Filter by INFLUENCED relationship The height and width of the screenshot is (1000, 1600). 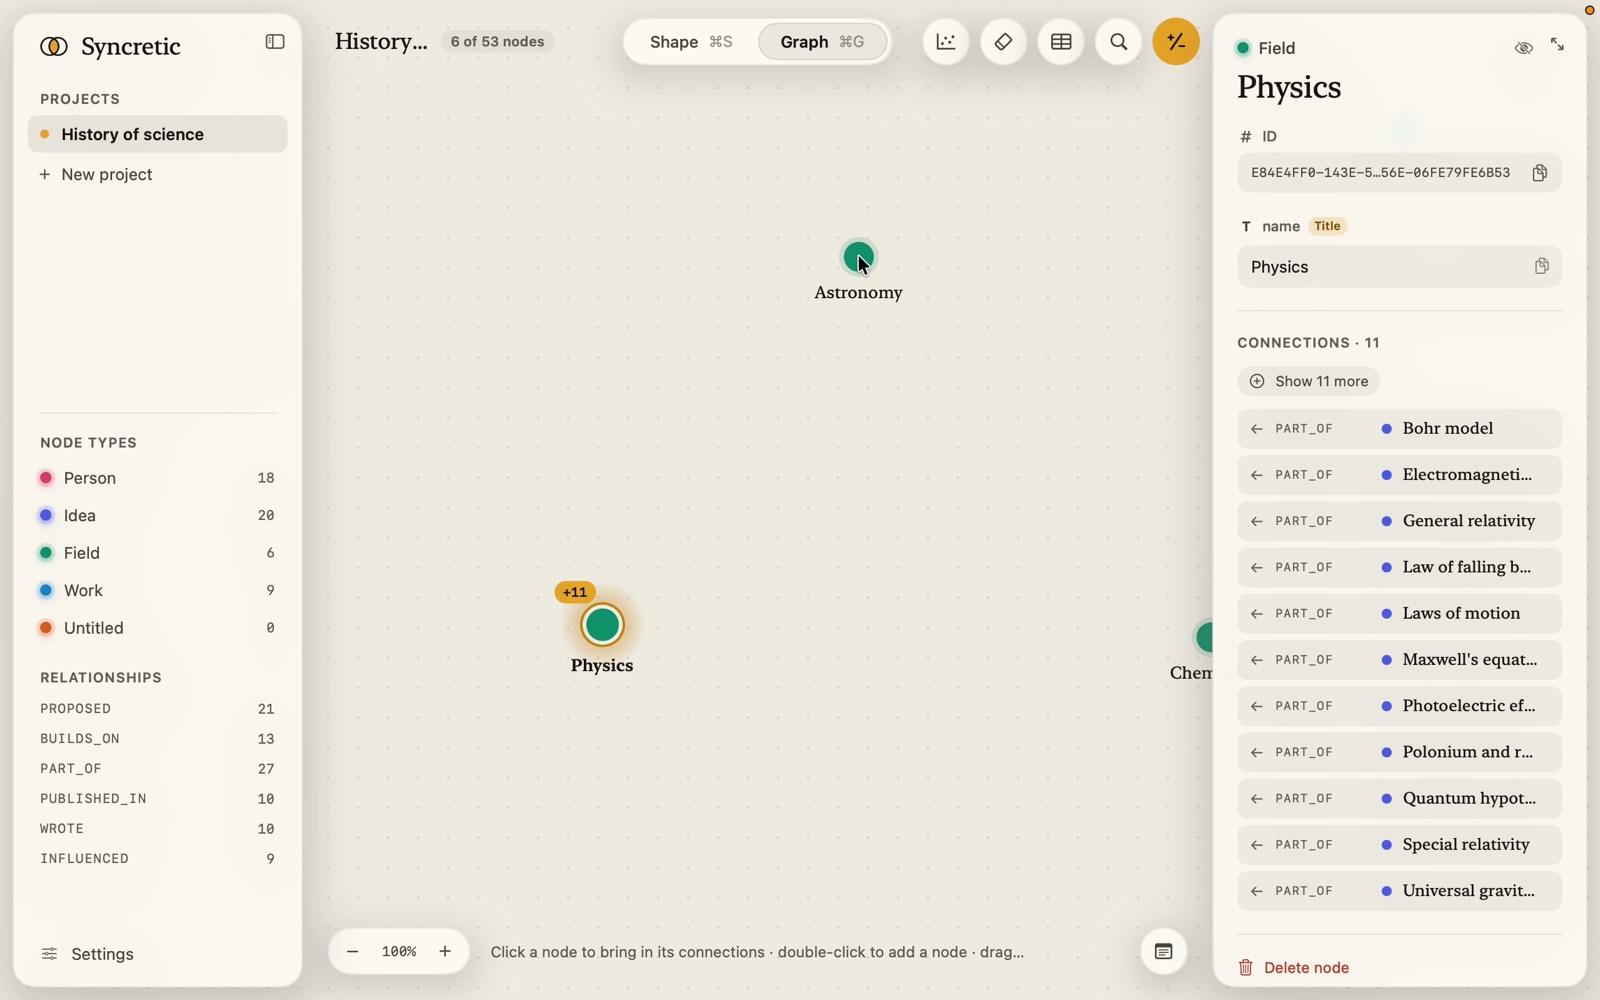157,859
